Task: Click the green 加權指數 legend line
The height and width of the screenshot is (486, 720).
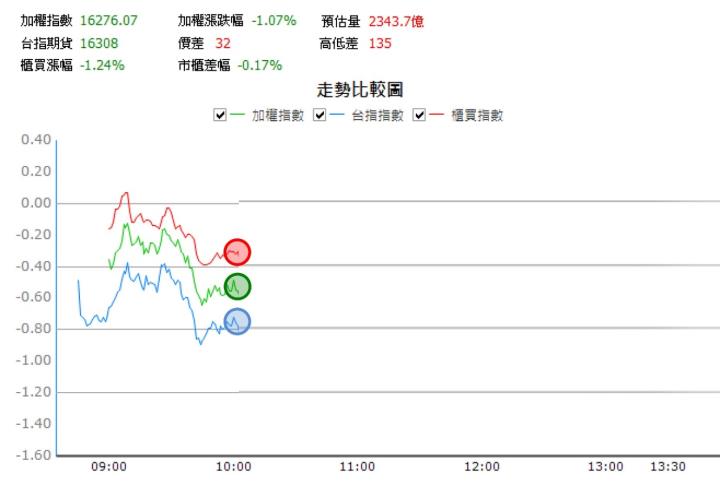Action: pos(237,114)
